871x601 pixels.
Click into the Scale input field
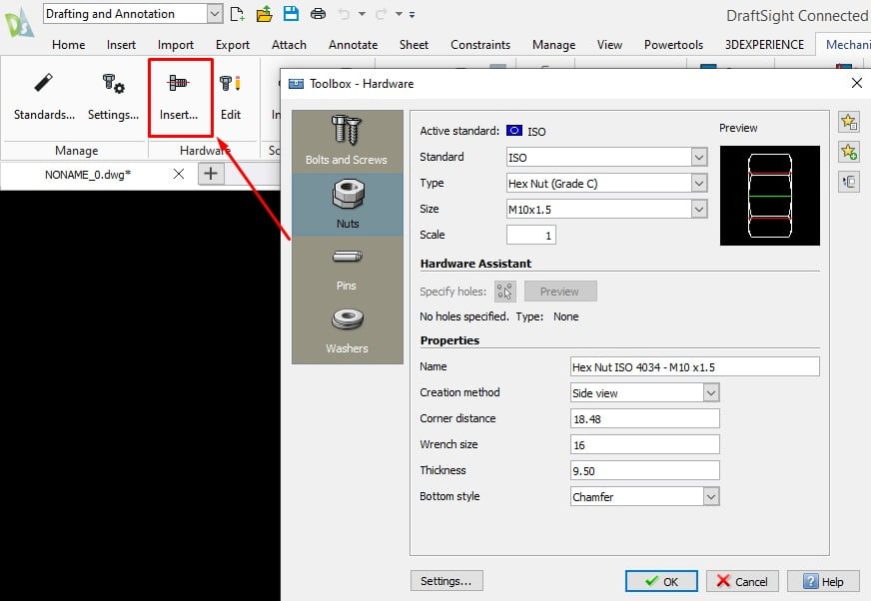click(531, 236)
